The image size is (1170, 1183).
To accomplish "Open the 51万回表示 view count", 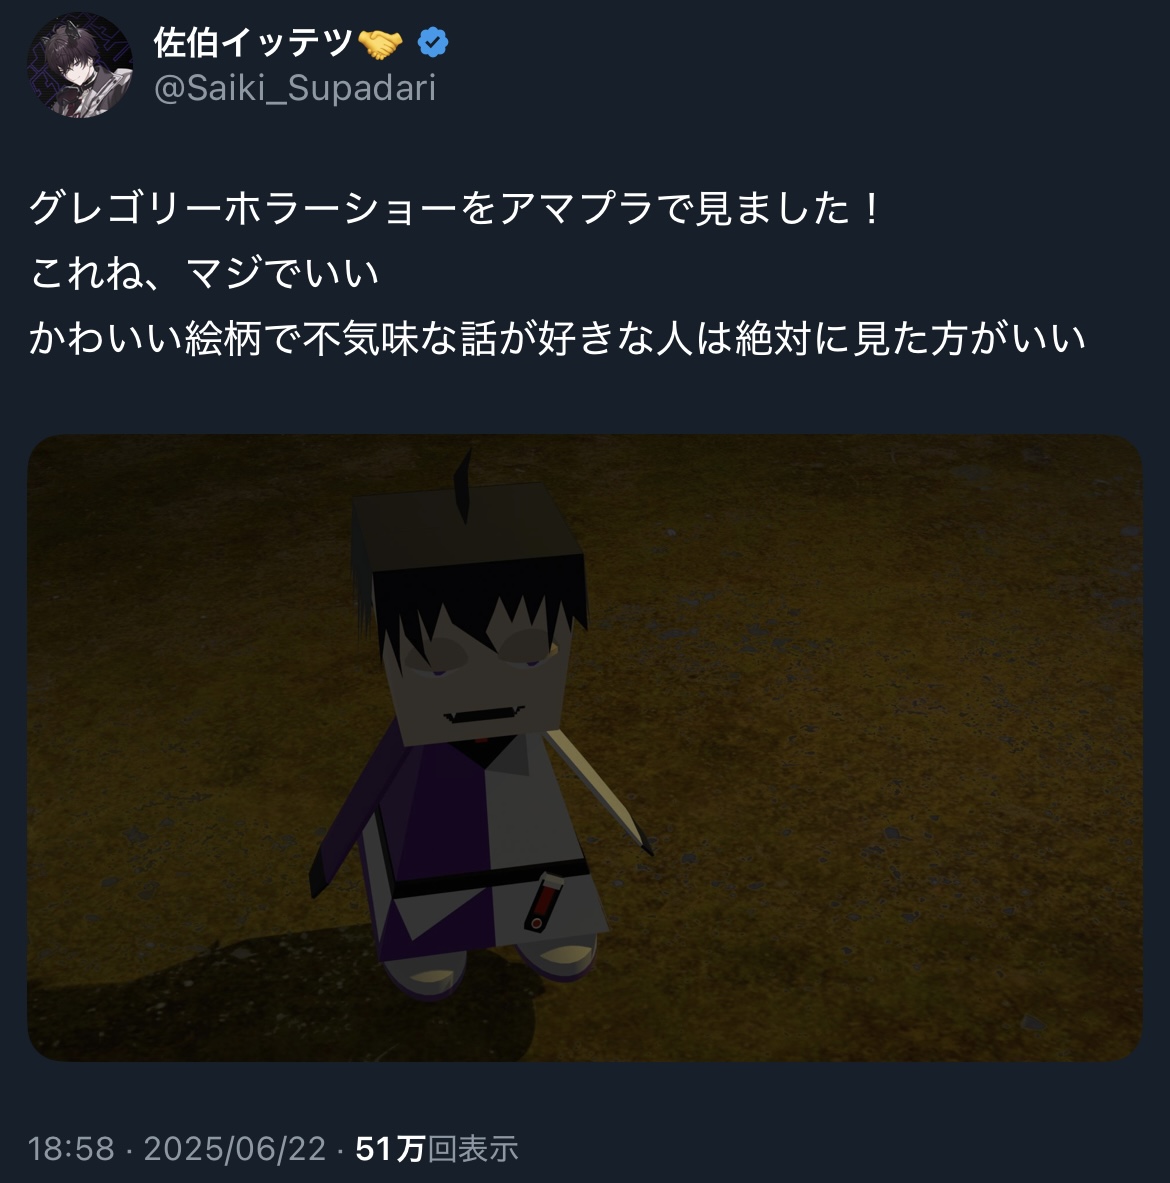I will click(437, 1149).
